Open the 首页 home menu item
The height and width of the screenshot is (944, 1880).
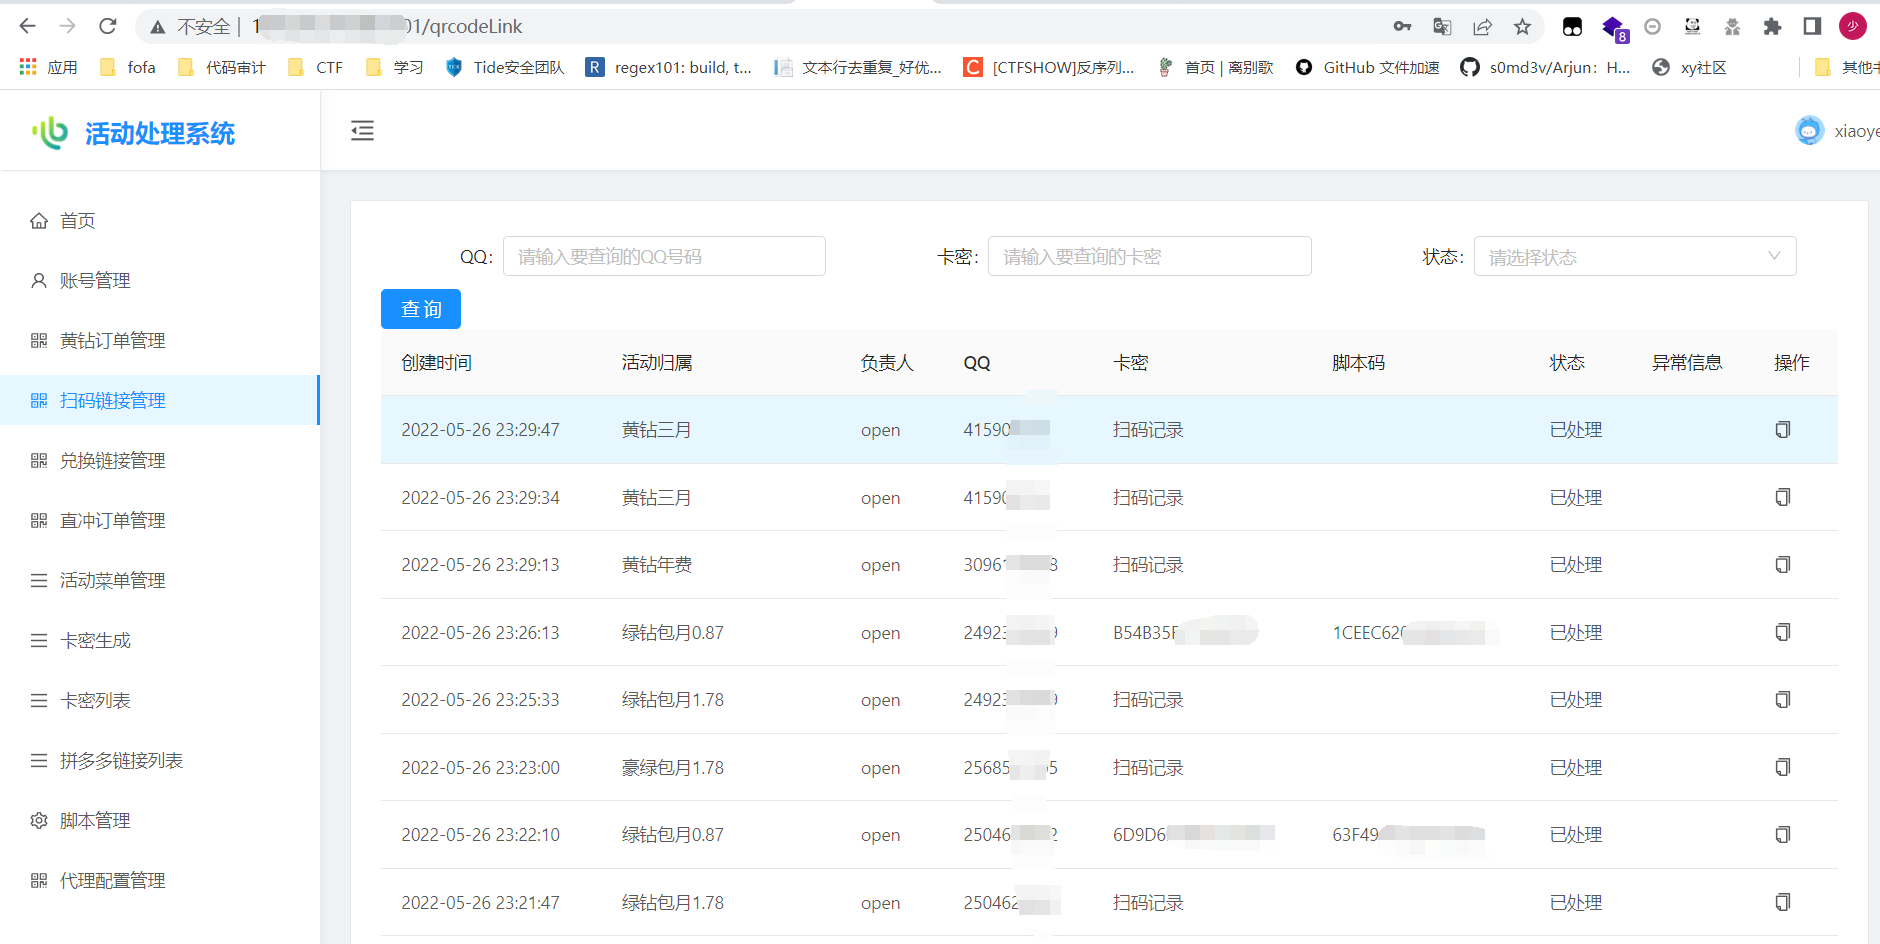[160, 220]
